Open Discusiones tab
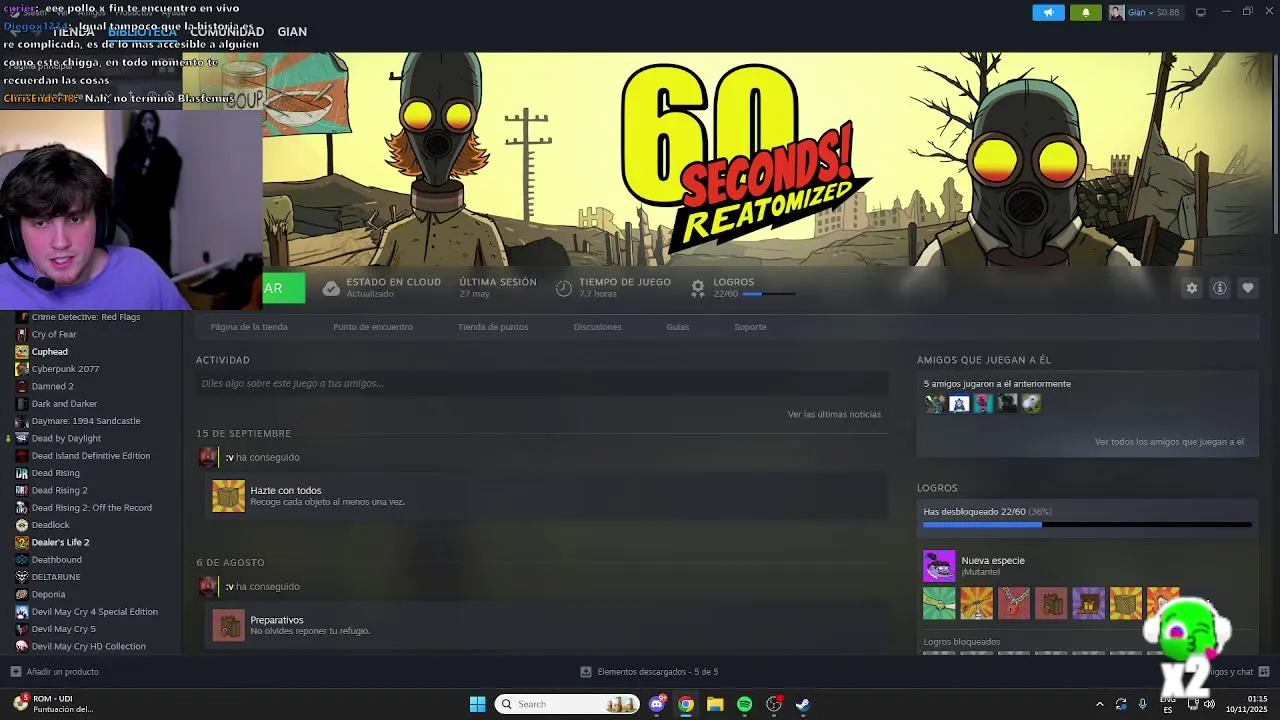The image size is (1280, 720). coord(598,327)
